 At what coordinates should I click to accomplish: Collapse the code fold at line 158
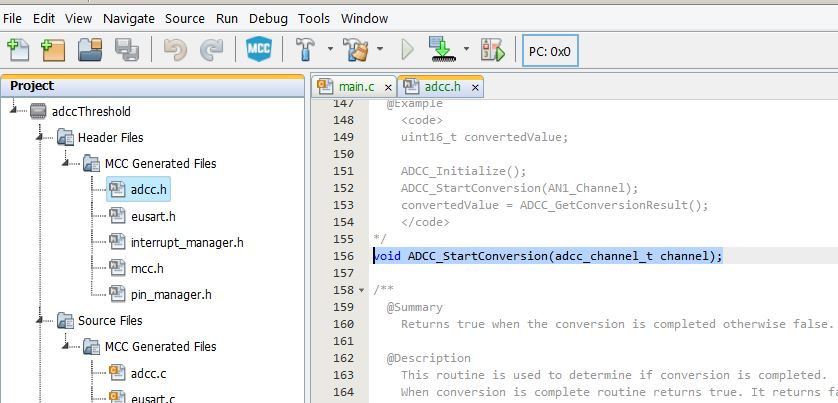[x=361, y=290]
